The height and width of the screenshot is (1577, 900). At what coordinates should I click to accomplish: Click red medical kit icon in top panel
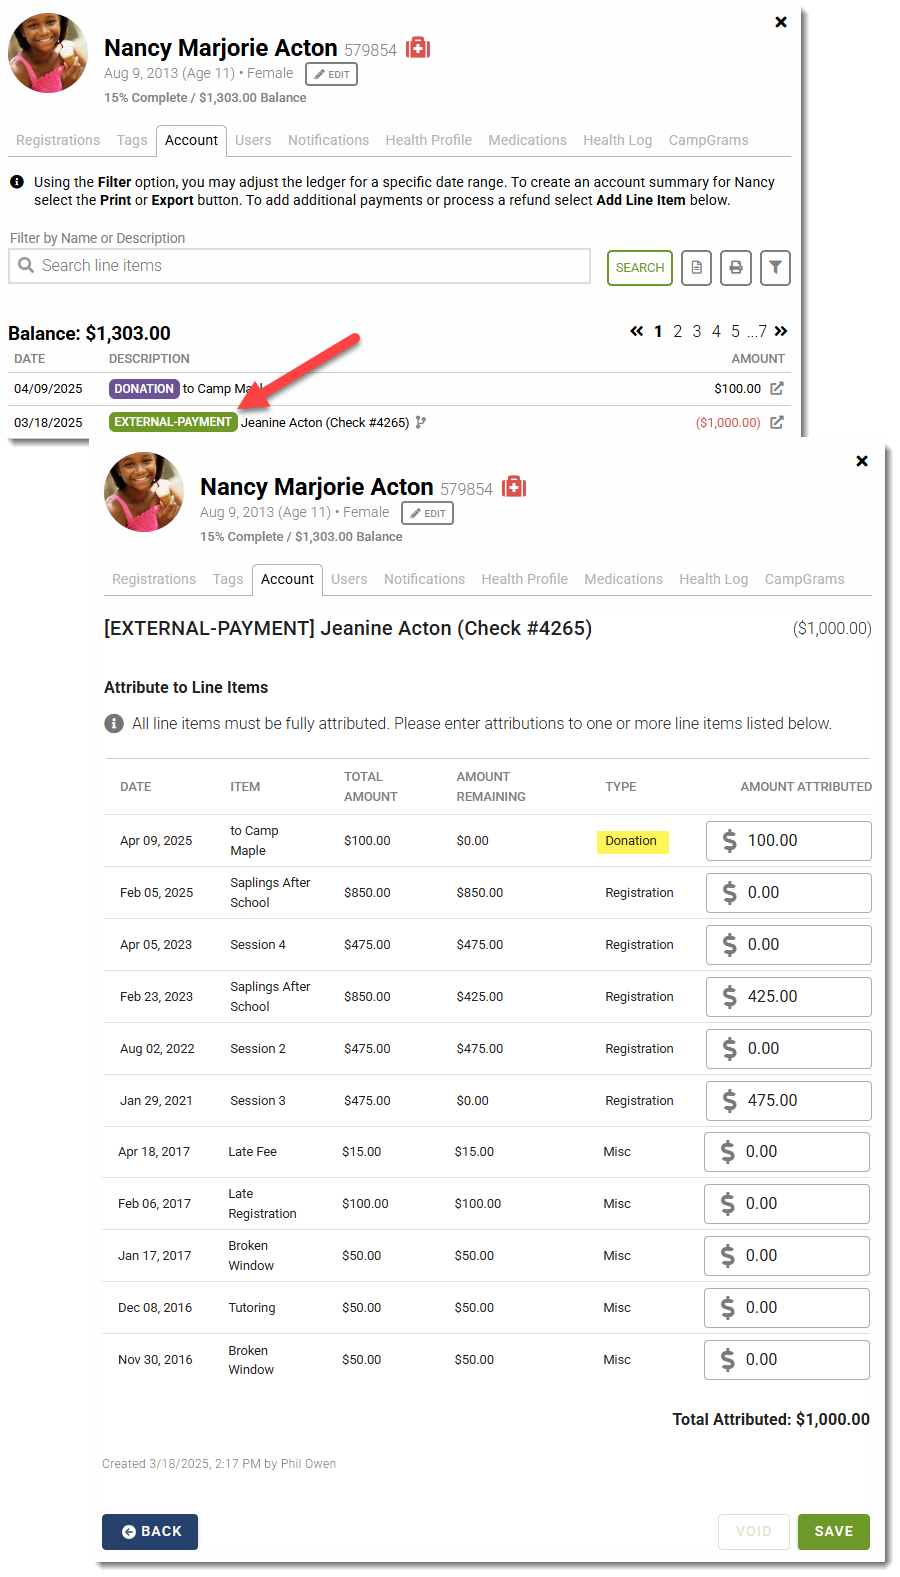(x=418, y=48)
